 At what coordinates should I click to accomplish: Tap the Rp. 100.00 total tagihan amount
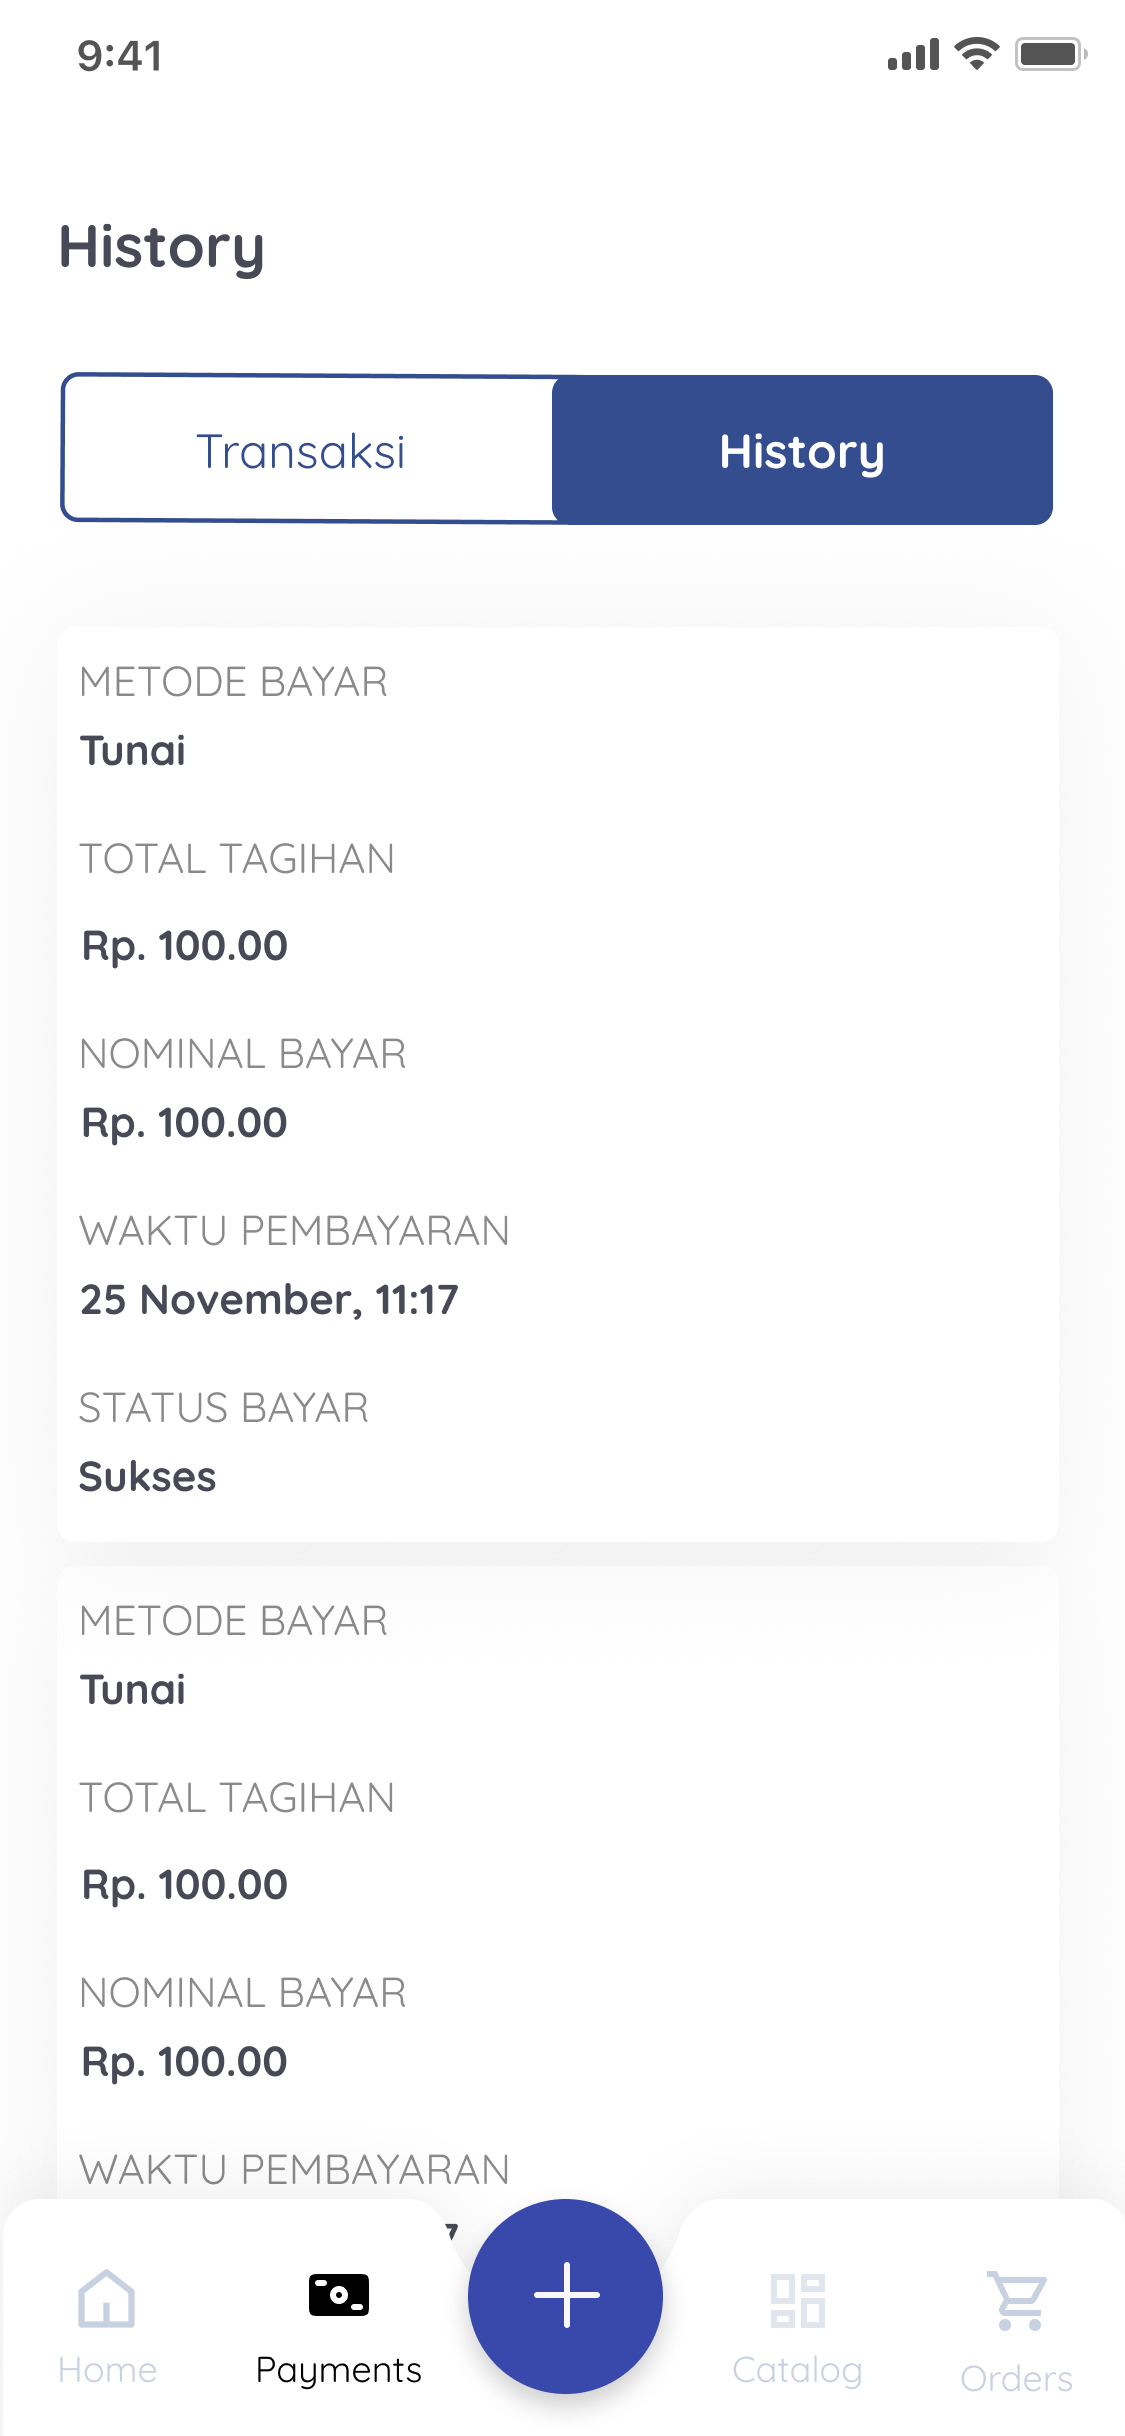click(183, 944)
